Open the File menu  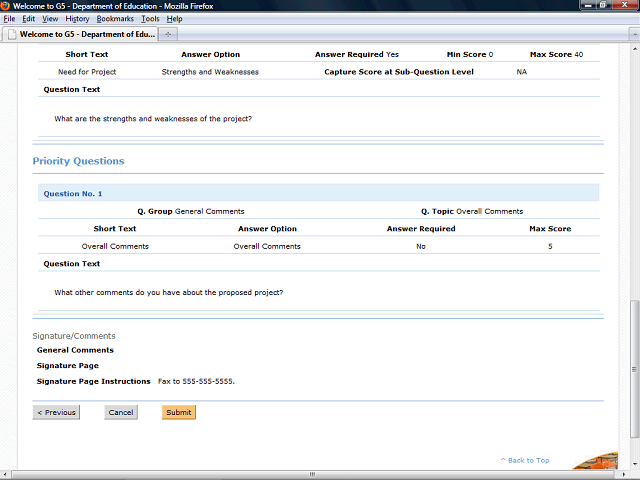9,19
